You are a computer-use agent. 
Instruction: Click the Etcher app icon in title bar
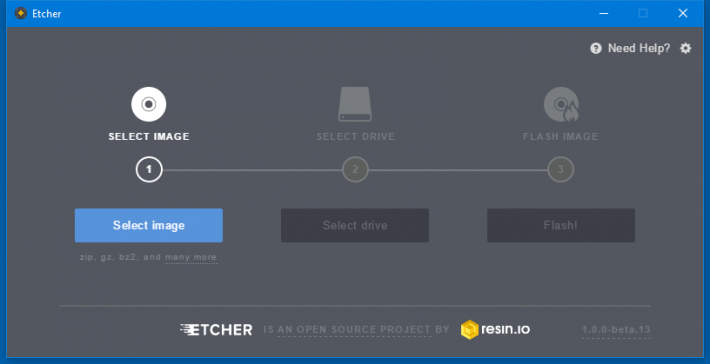tap(20, 13)
